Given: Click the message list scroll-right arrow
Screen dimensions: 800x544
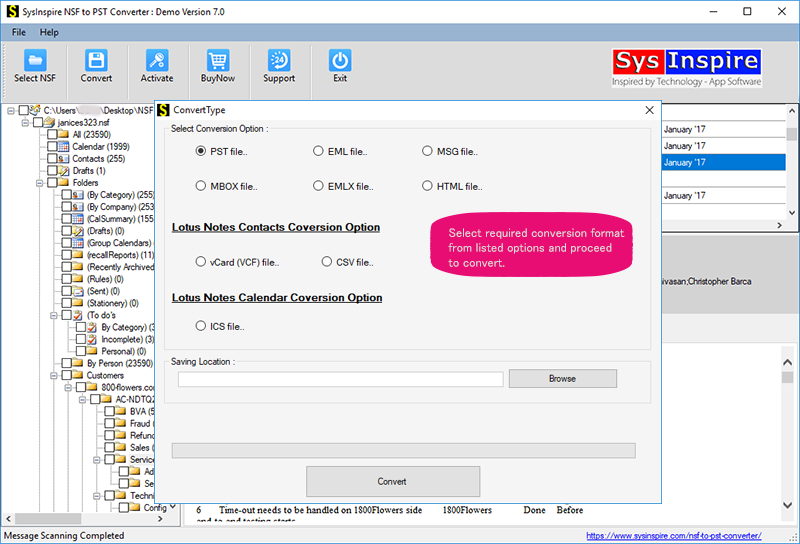Looking at the screenshot, I should [x=779, y=225].
